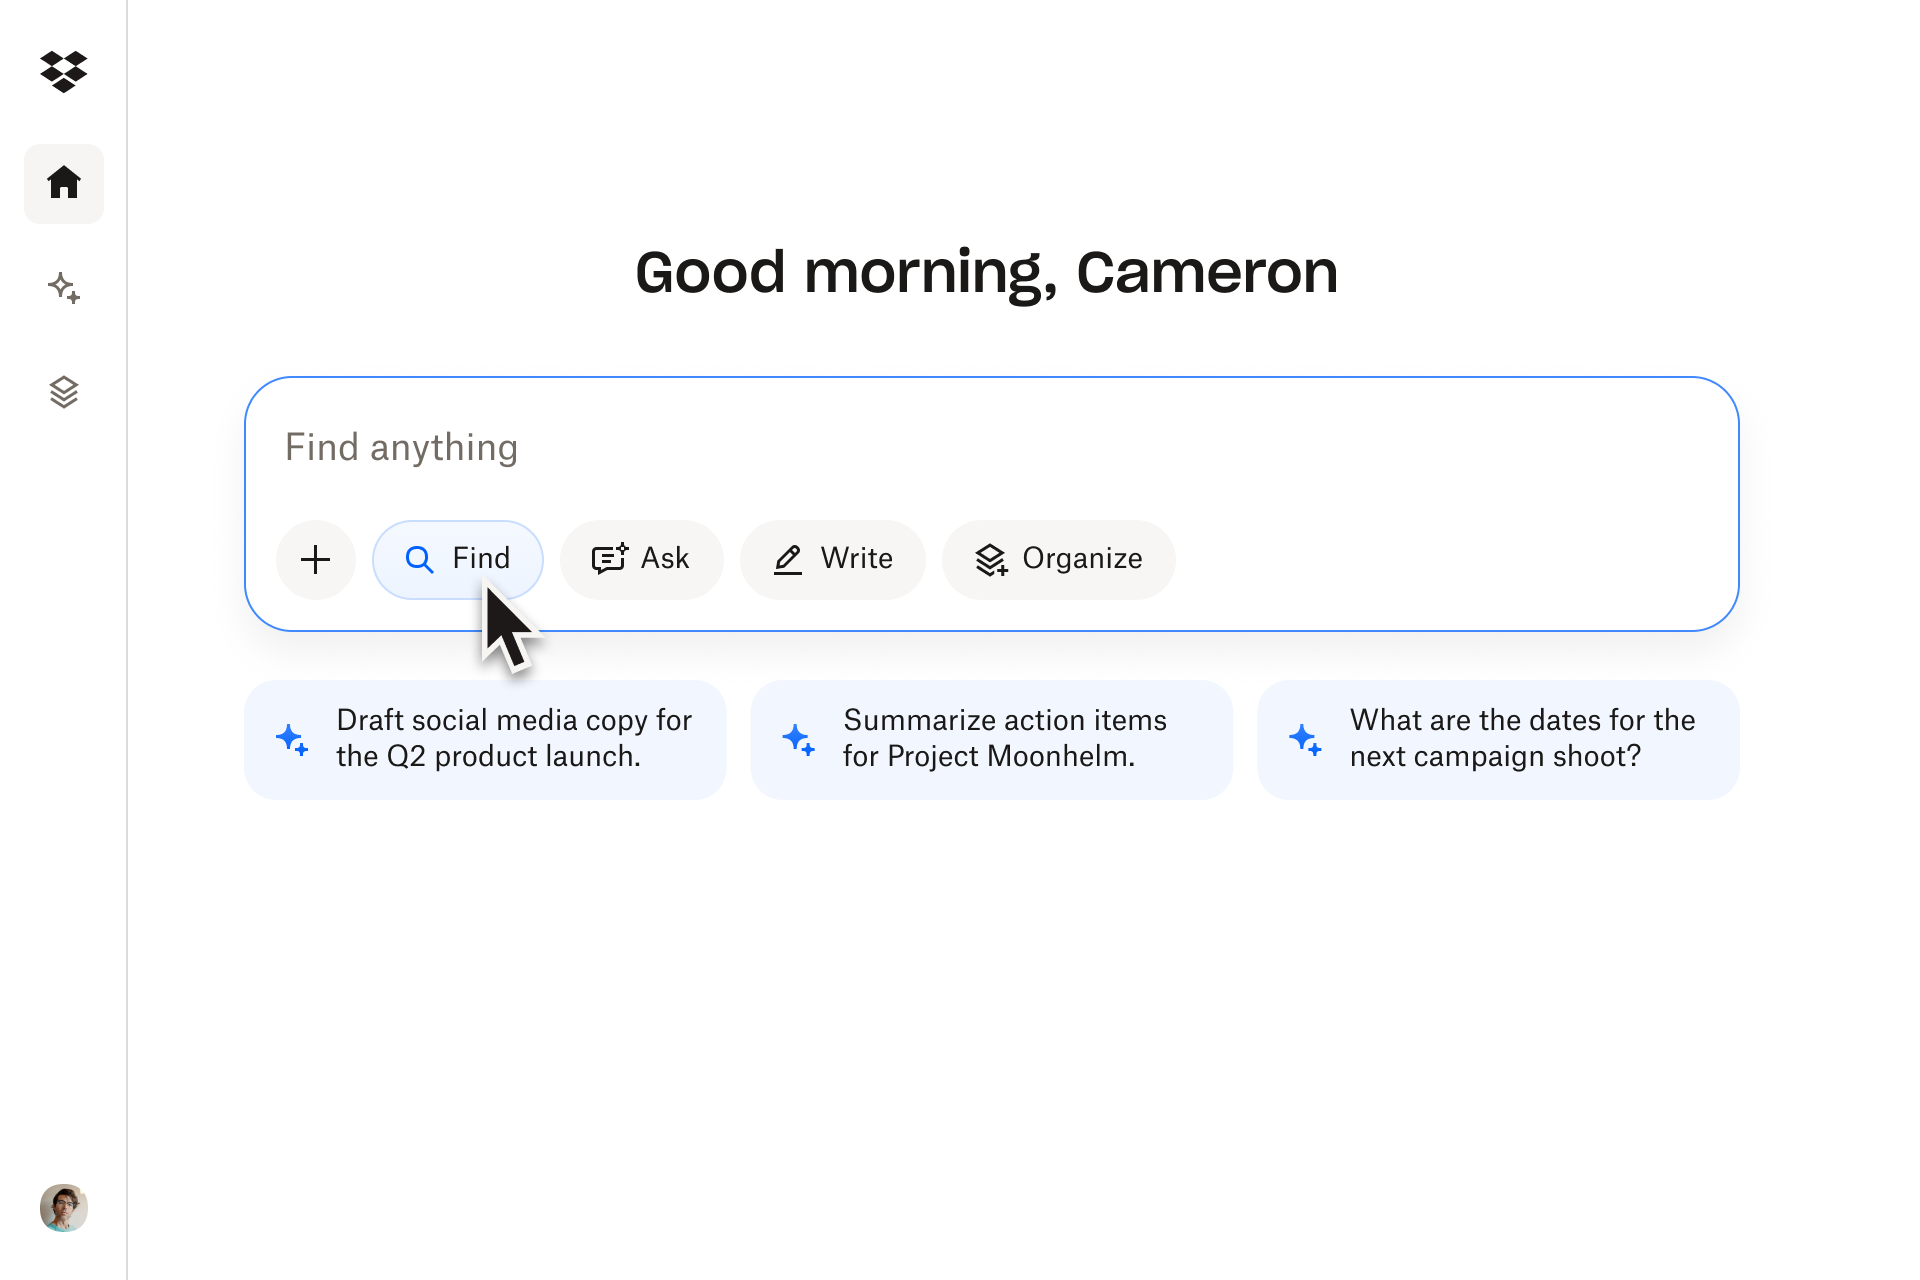Click the pencil icon on the Write pill

coord(788,559)
